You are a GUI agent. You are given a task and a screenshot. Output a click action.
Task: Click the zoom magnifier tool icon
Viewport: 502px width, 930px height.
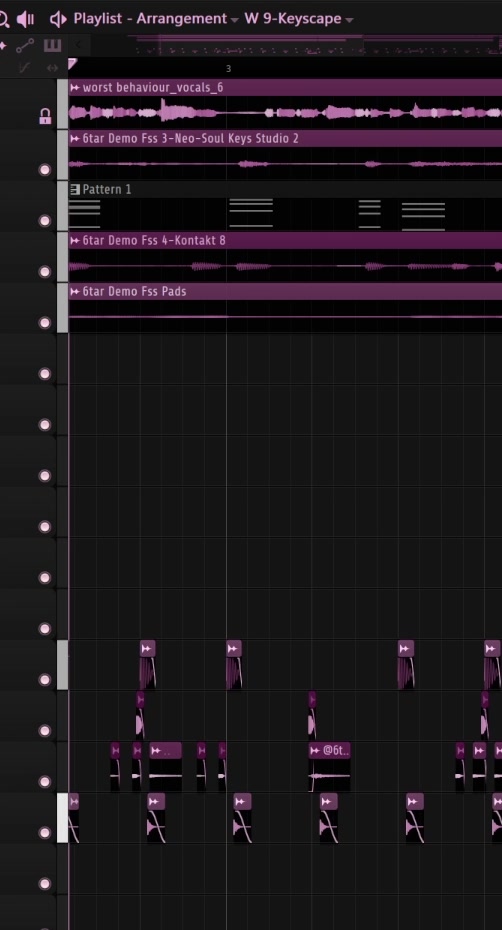tap(3, 20)
